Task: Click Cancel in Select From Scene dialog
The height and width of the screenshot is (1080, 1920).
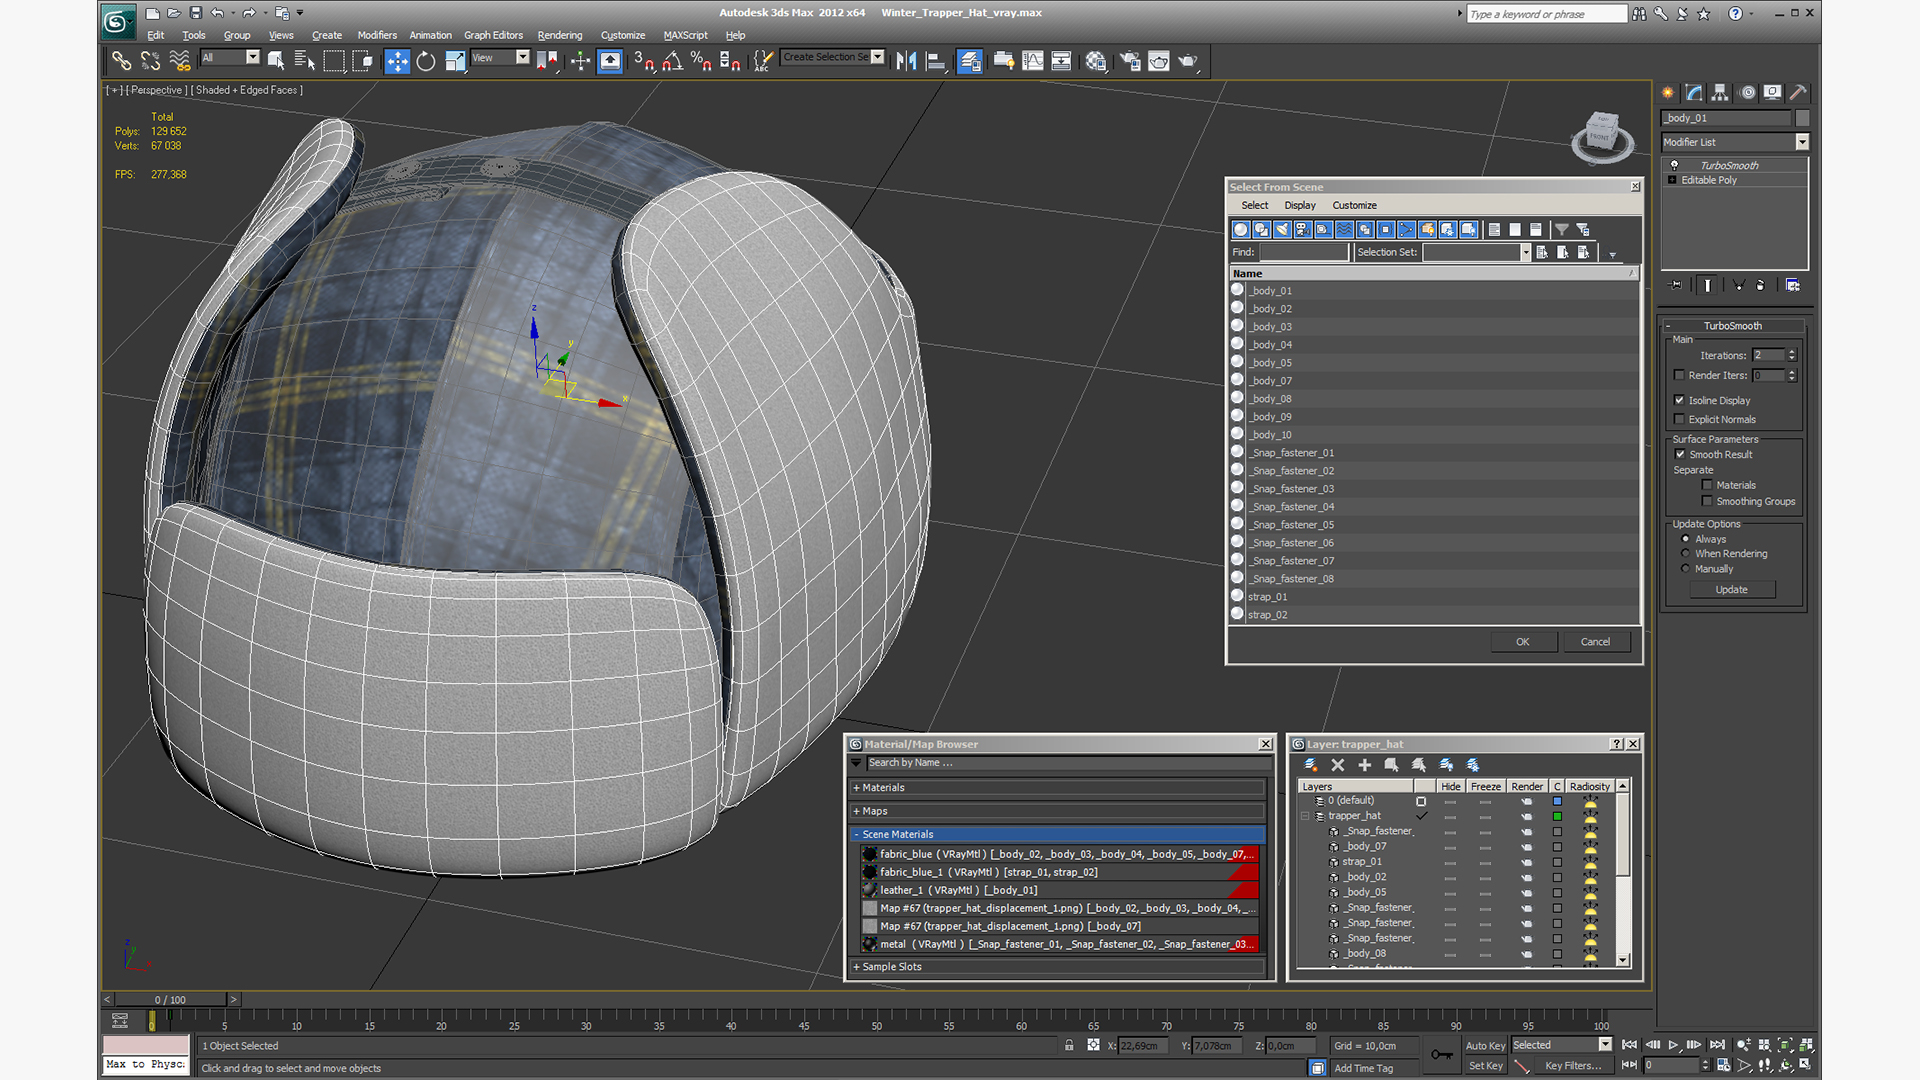Action: pyautogui.click(x=1595, y=642)
